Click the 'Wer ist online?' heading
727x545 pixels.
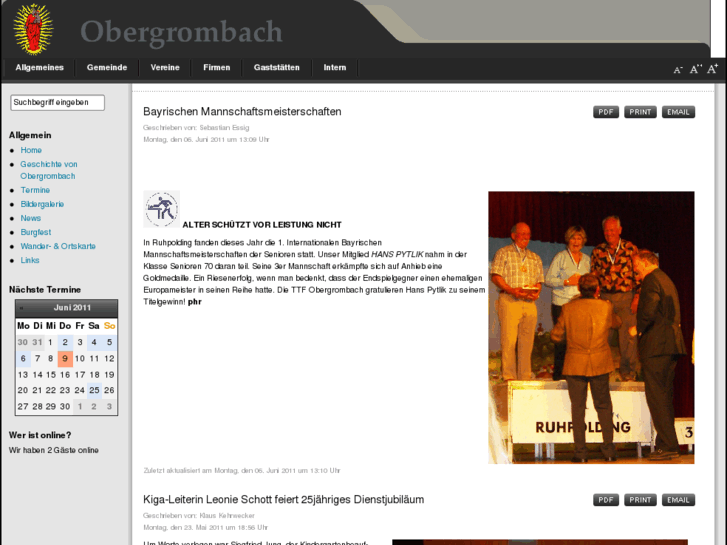(40, 436)
